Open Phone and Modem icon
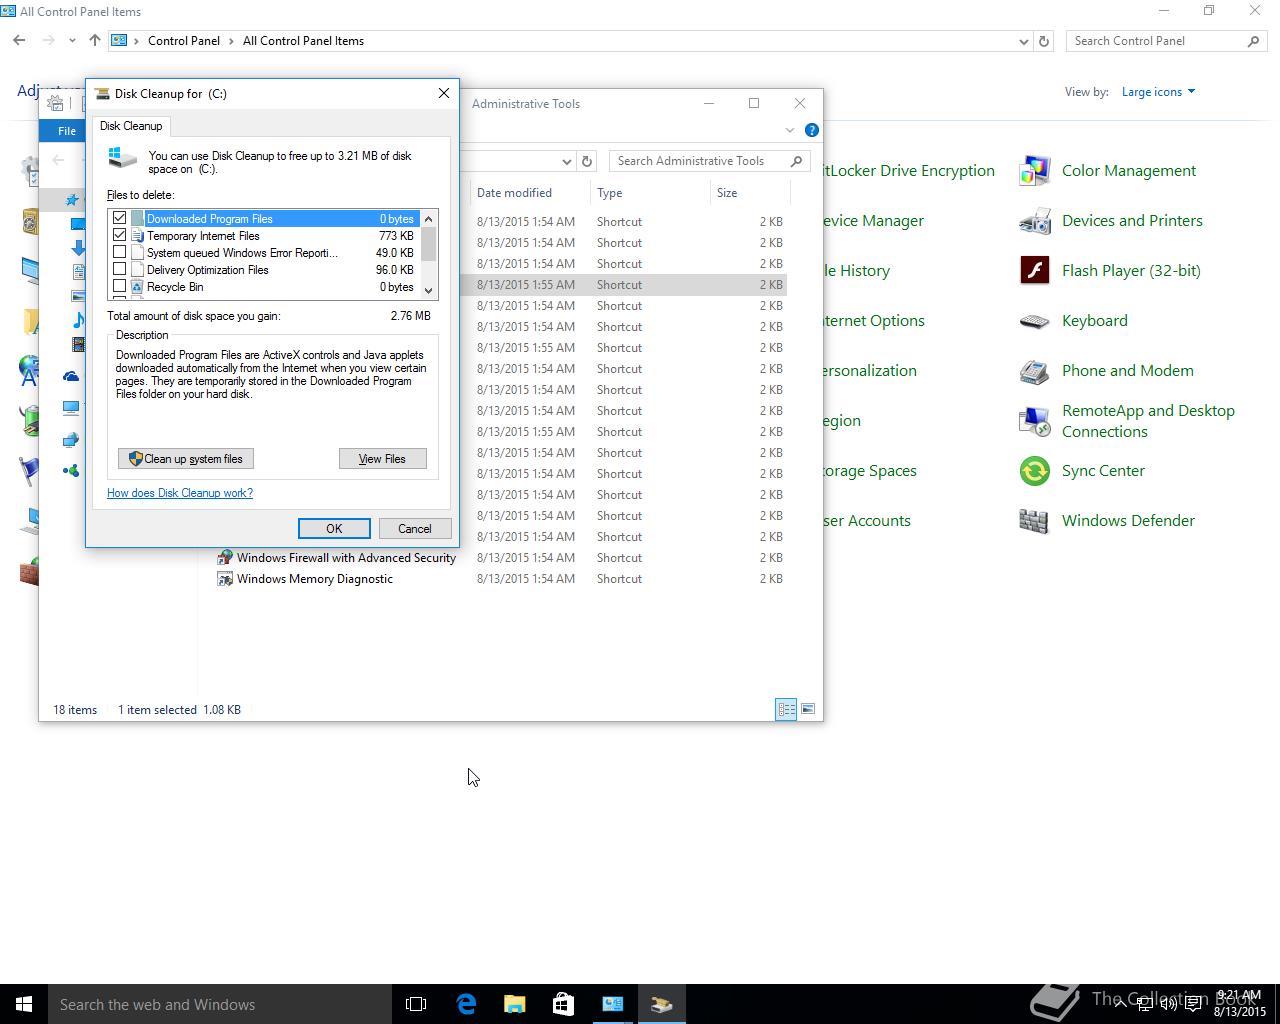1280x1024 pixels. [x=1034, y=371]
